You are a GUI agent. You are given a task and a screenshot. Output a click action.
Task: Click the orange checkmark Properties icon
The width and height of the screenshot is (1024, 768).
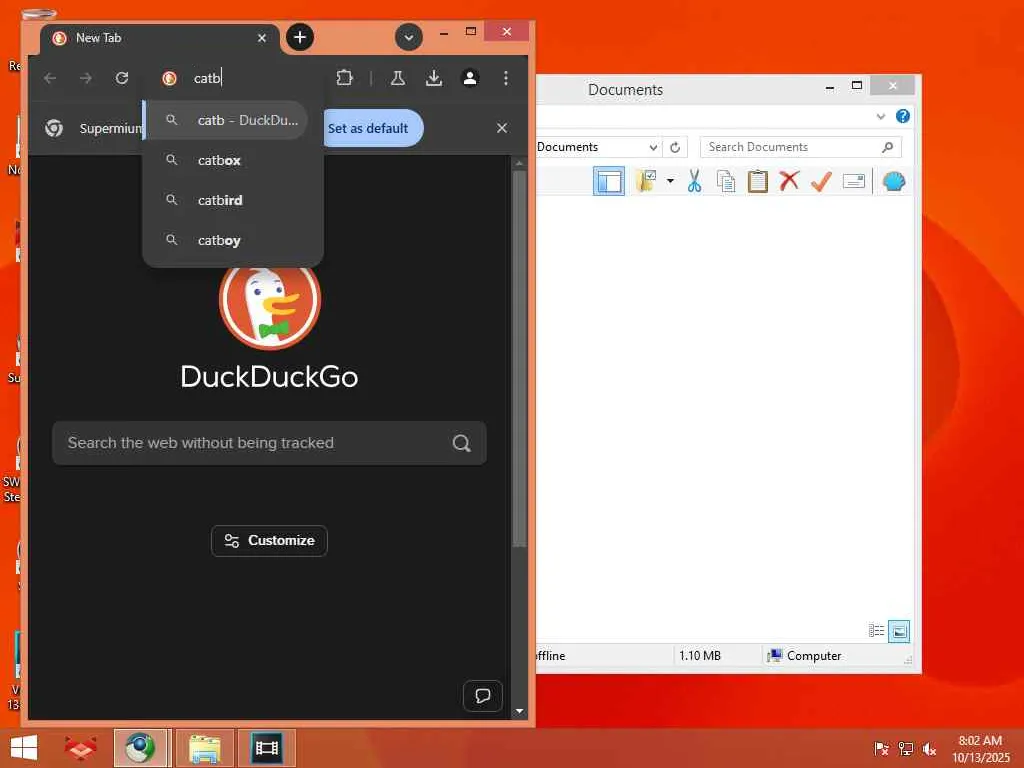point(821,181)
